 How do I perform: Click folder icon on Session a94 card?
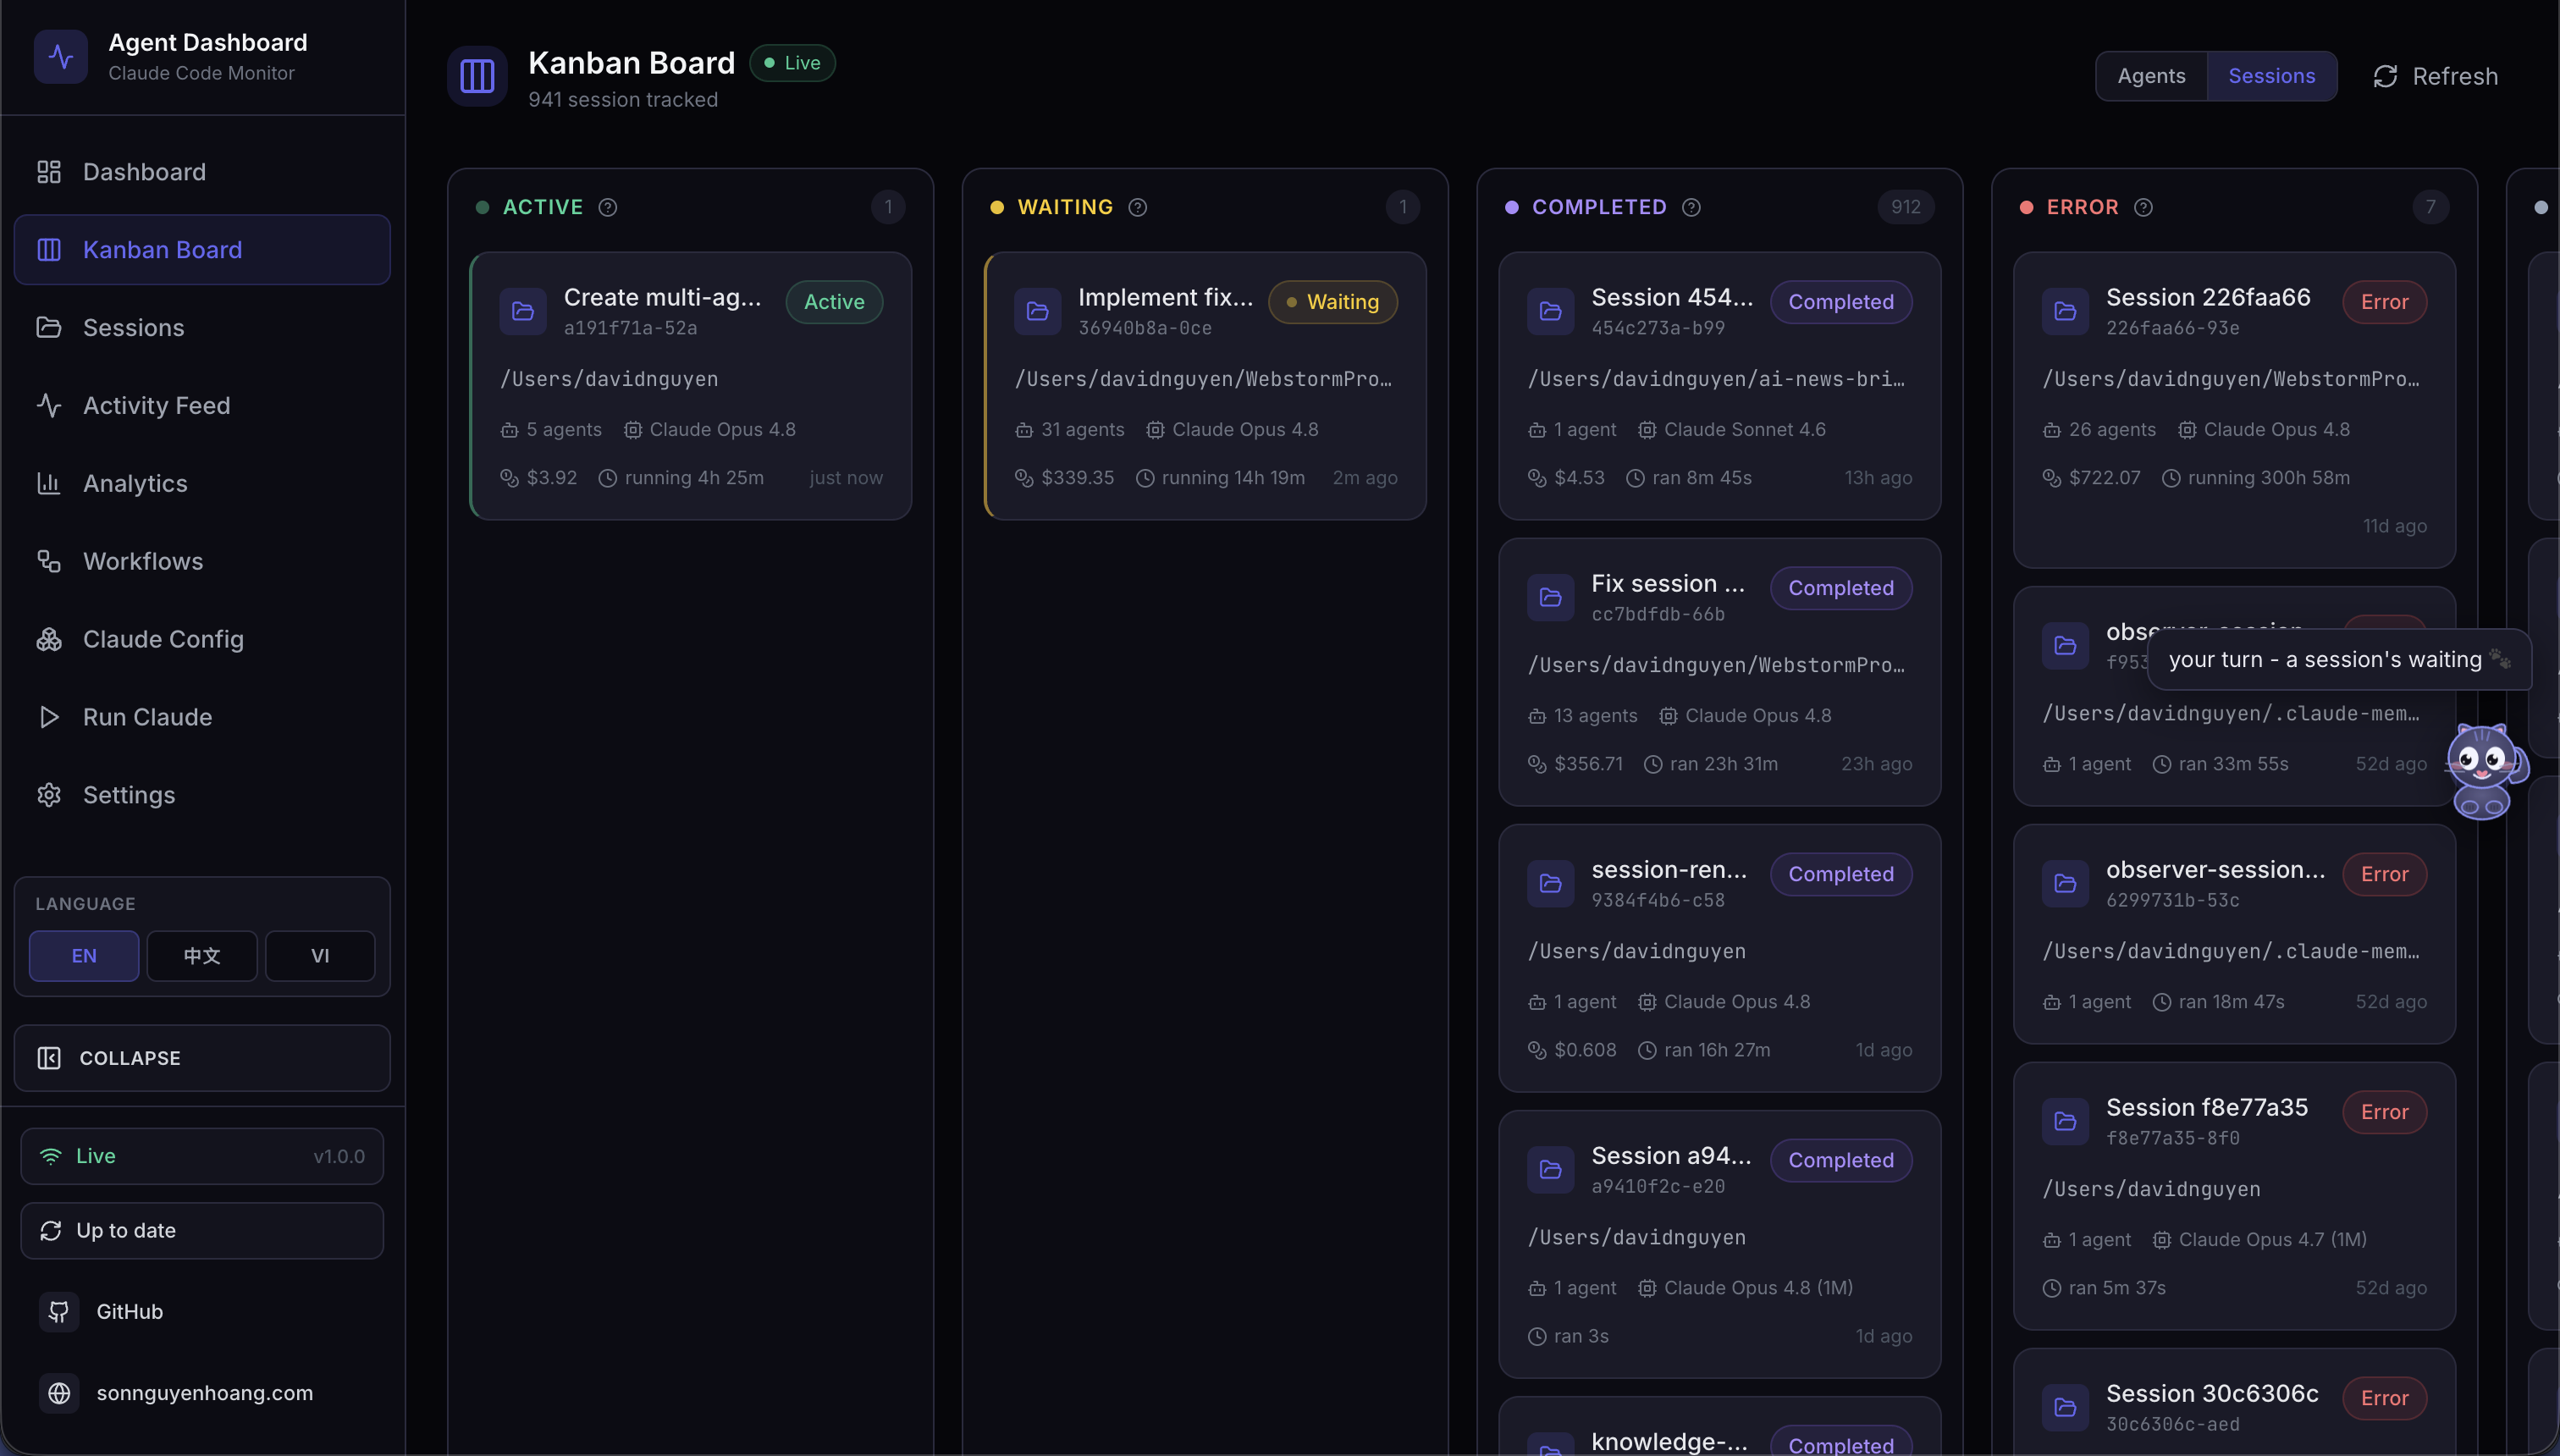click(x=1551, y=1169)
